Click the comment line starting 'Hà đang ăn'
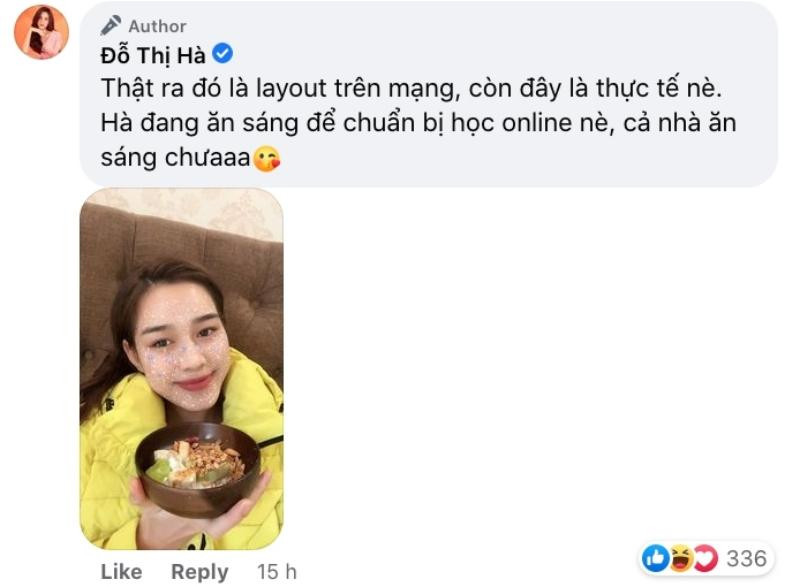 point(418,123)
